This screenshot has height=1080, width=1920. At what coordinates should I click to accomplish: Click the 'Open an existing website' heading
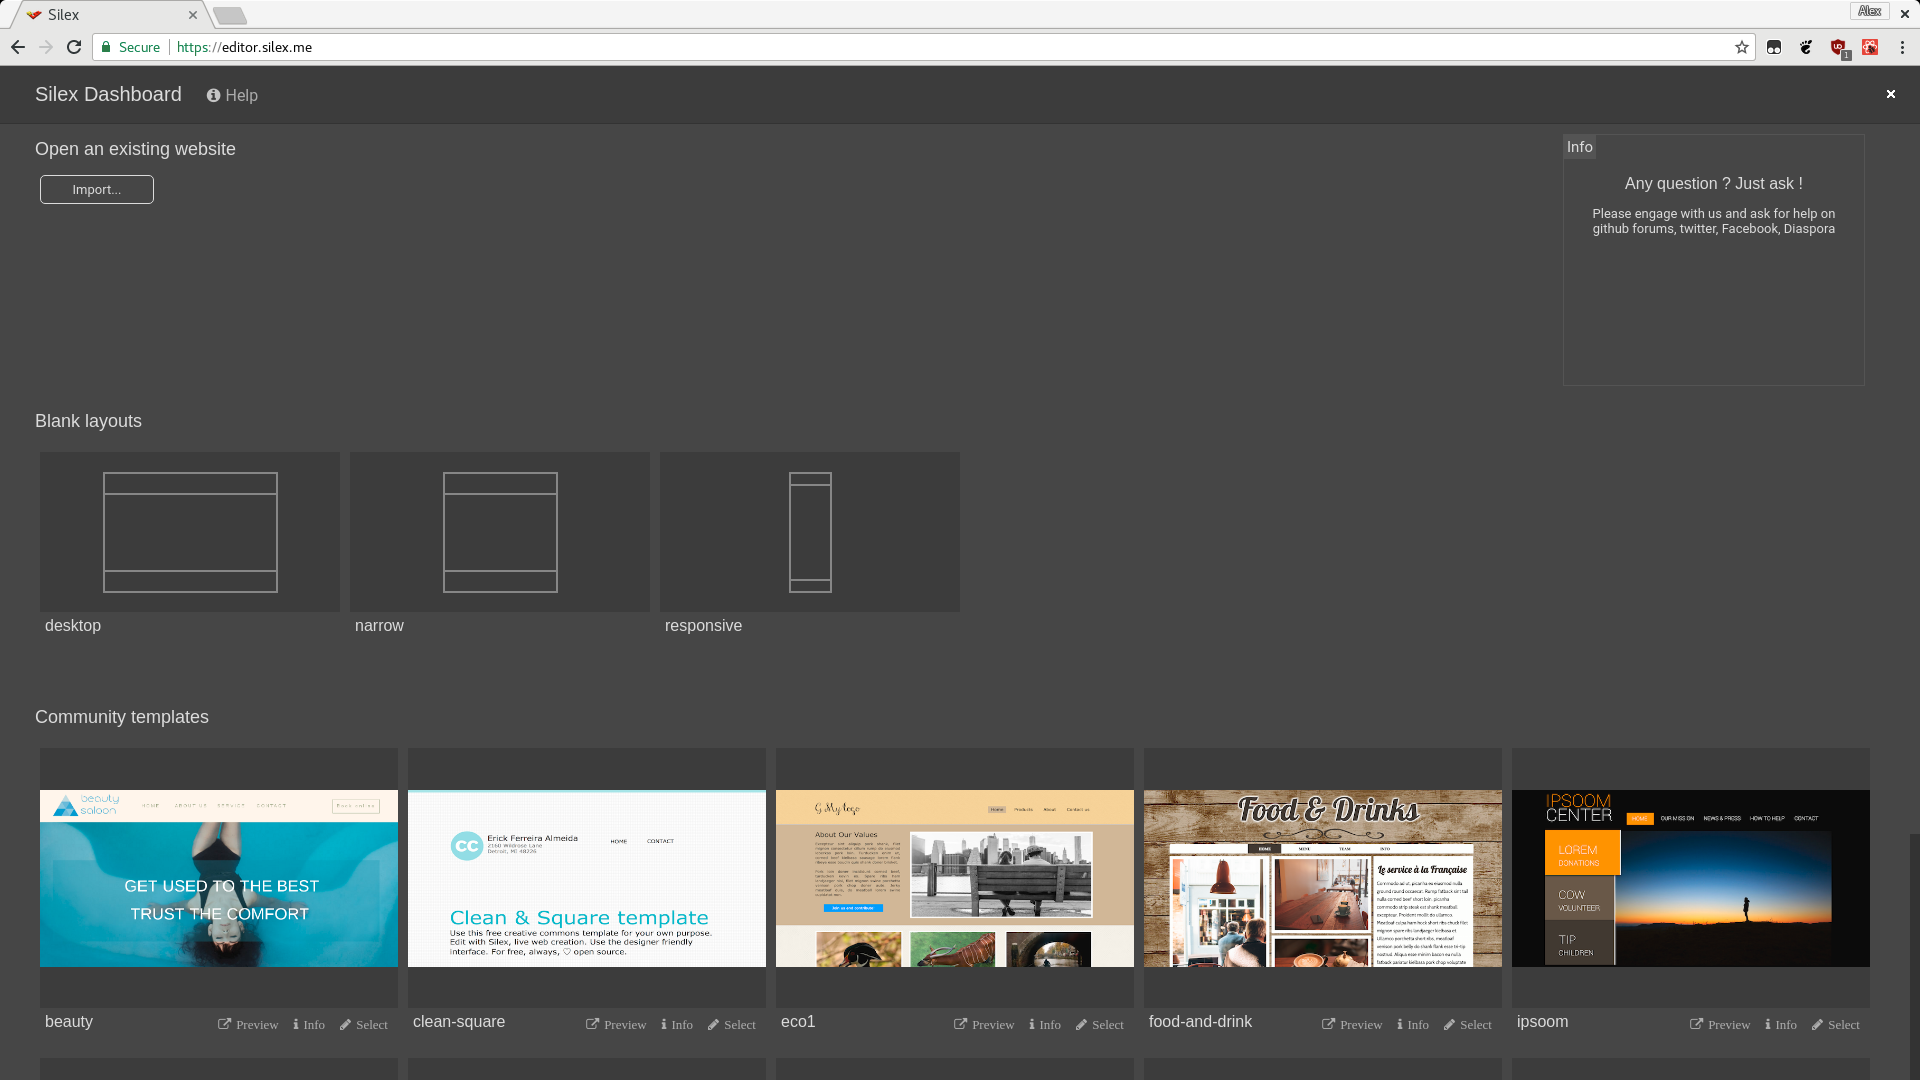pyautogui.click(x=135, y=149)
